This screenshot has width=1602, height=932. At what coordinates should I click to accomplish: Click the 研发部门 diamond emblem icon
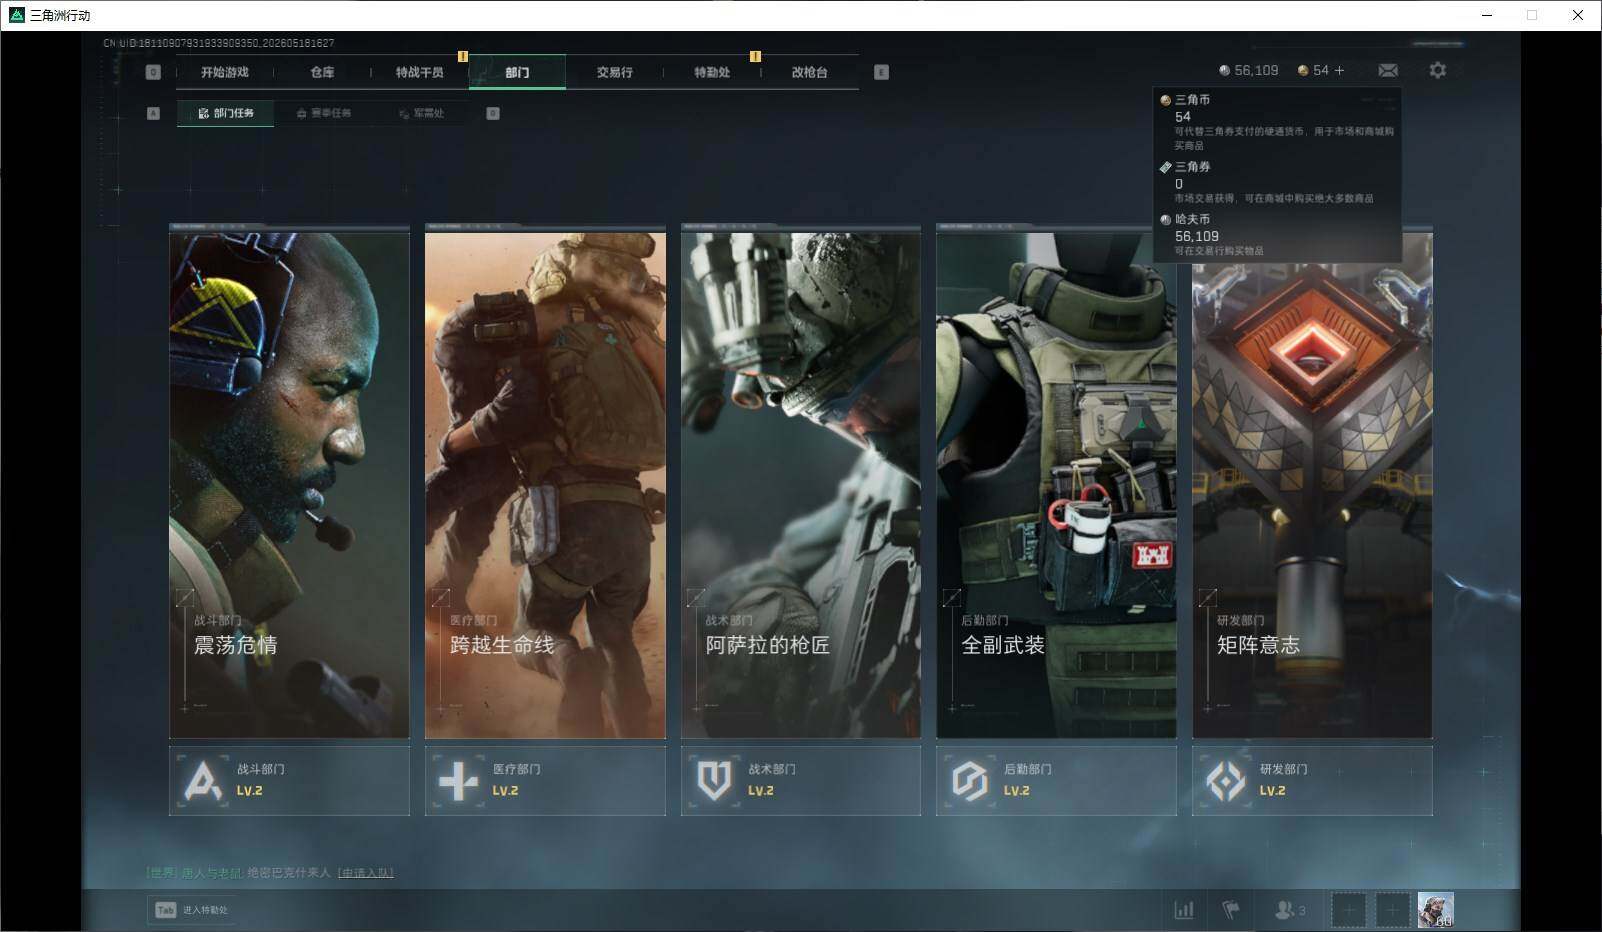pos(1226,780)
